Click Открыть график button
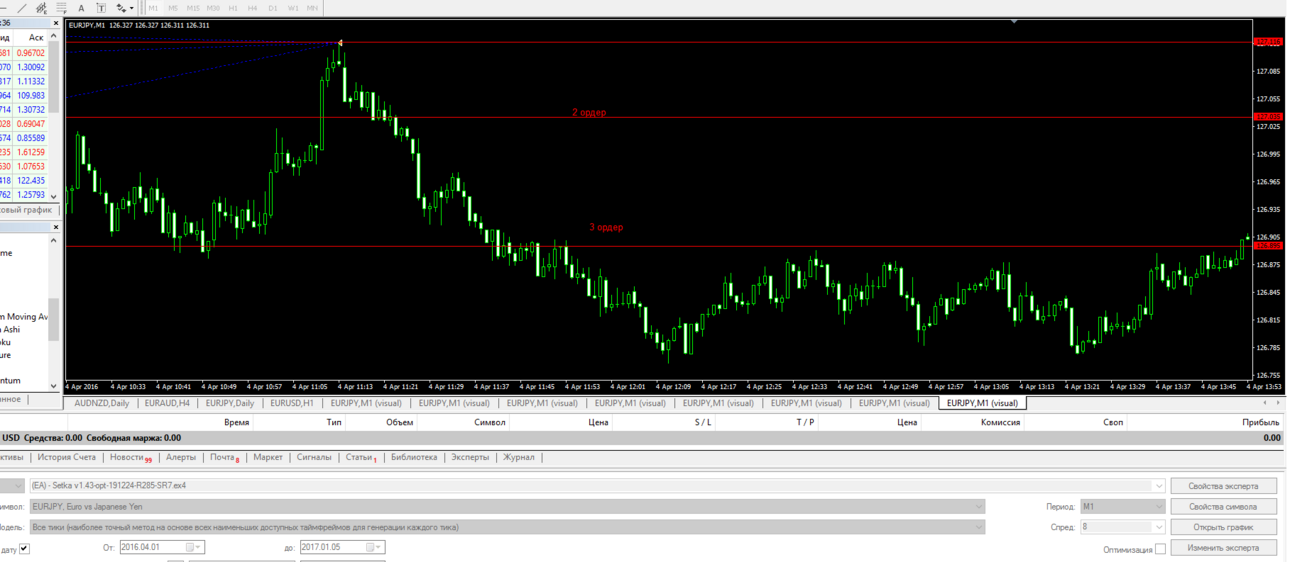 (x=1223, y=527)
